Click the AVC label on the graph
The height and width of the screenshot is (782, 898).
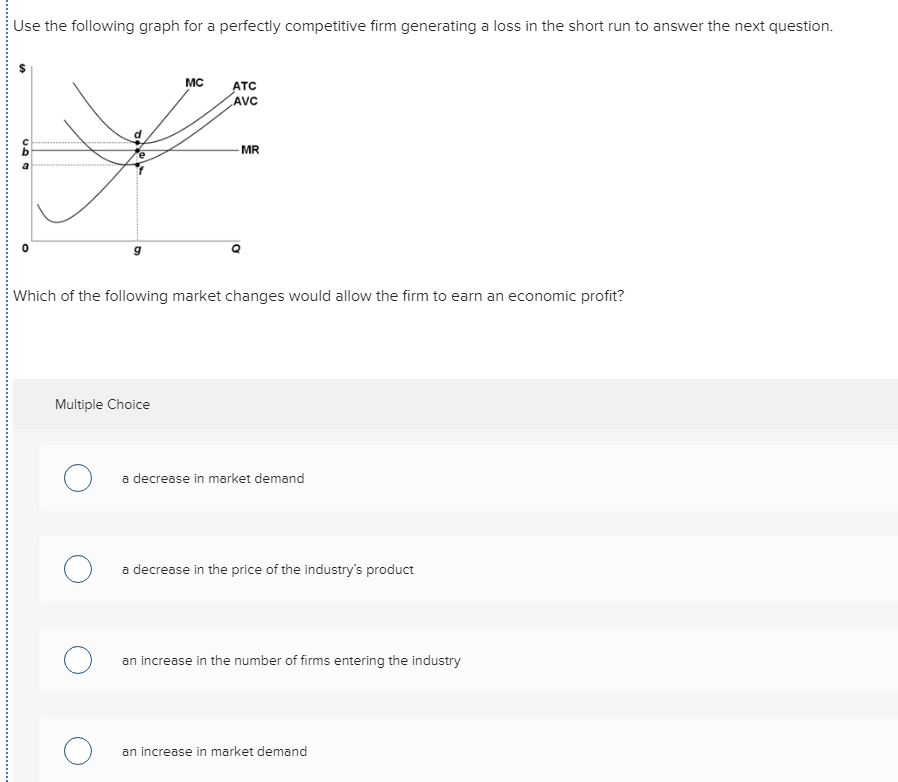click(x=246, y=101)
